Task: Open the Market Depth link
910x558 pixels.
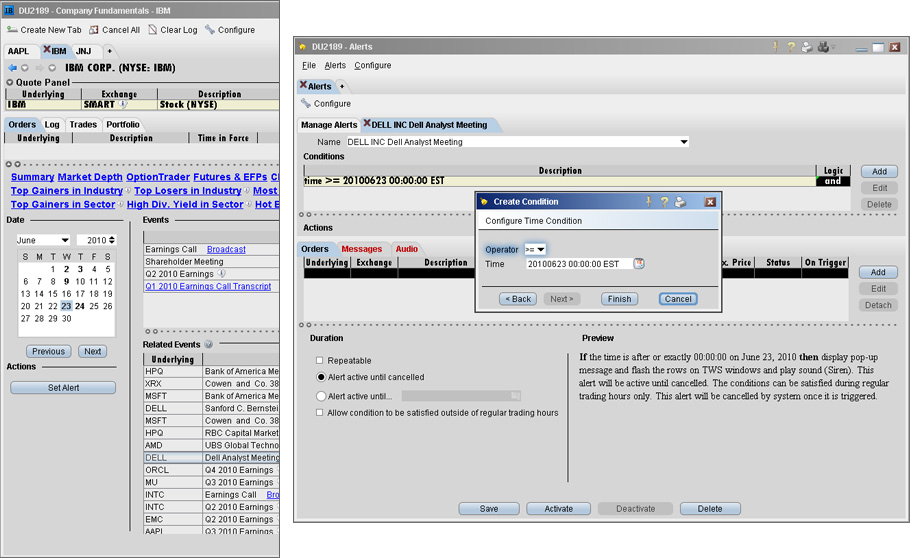Action: (x=90, y=177)
